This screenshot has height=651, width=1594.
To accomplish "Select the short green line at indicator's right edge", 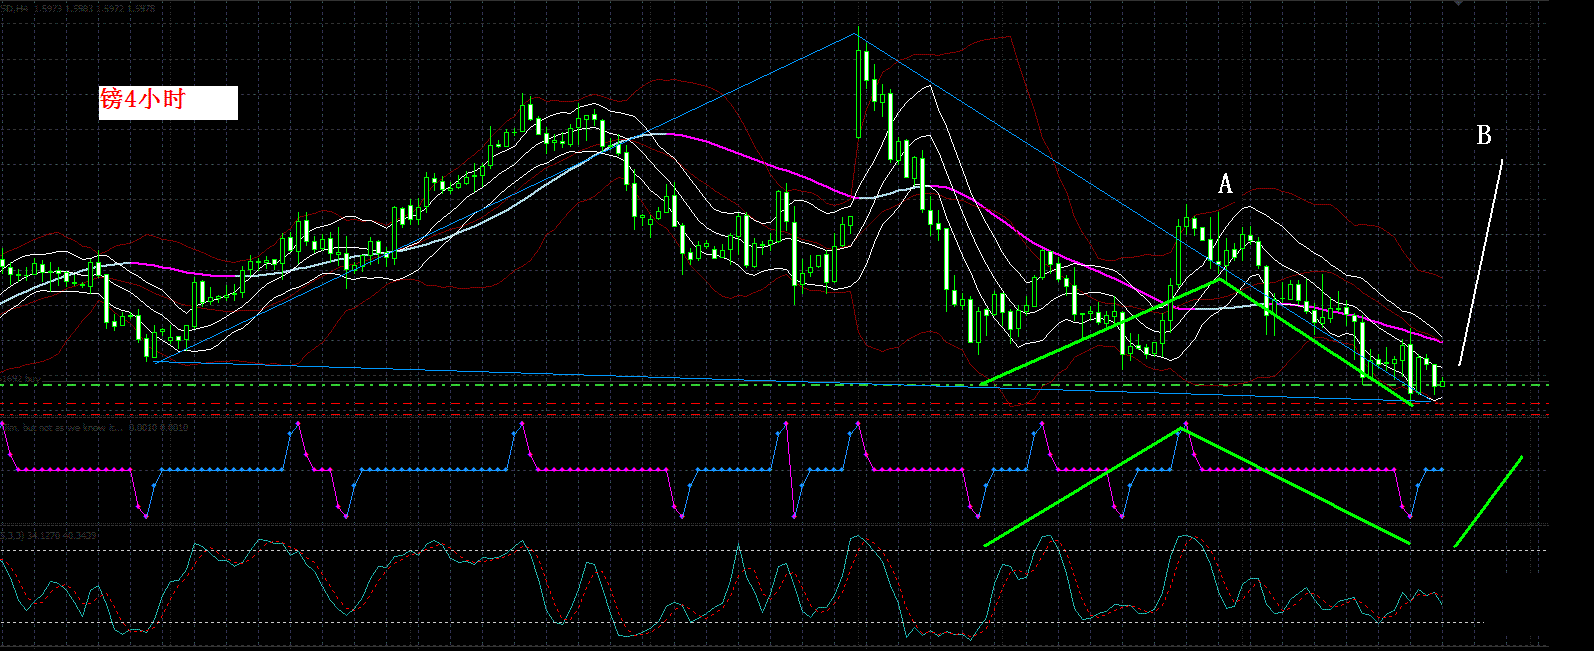I will click(x=1488, y=502).
